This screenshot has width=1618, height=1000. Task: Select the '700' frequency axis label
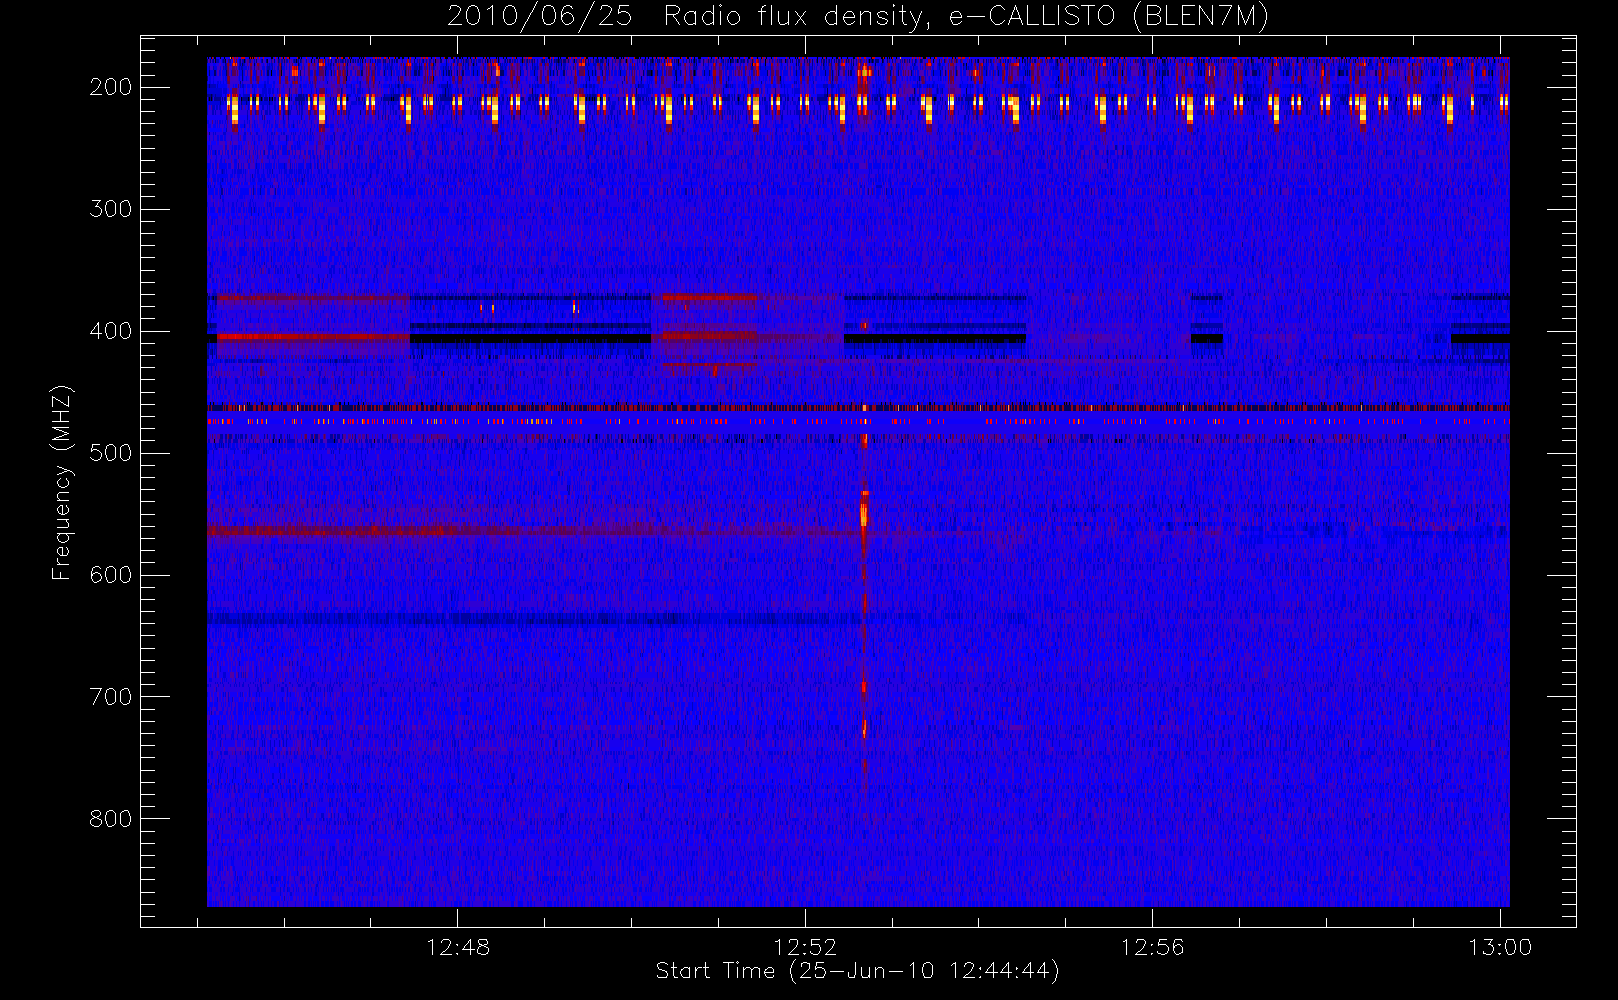[111, 697]
